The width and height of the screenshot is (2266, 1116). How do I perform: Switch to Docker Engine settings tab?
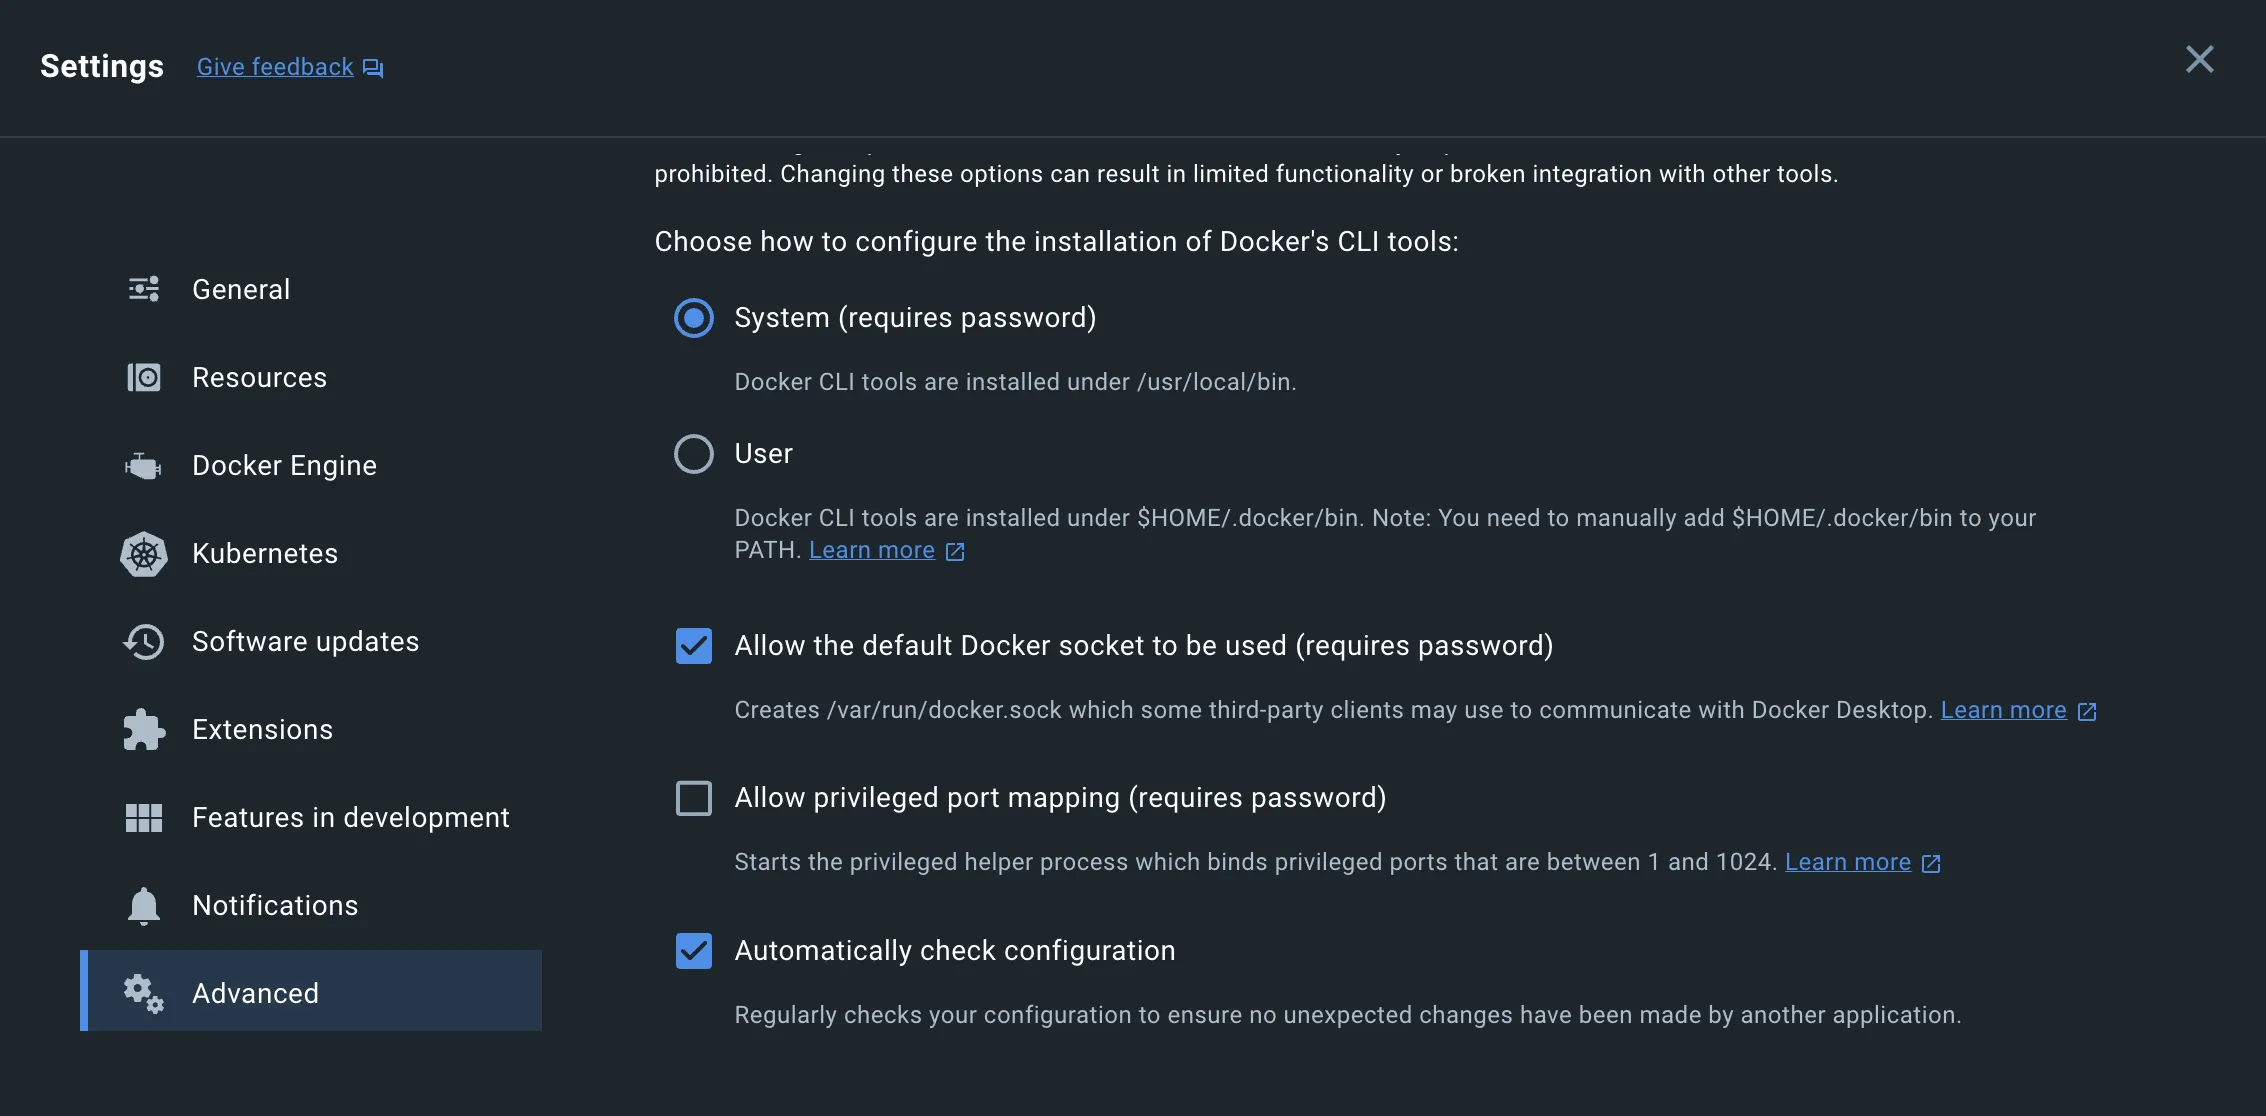coord(284,466)
